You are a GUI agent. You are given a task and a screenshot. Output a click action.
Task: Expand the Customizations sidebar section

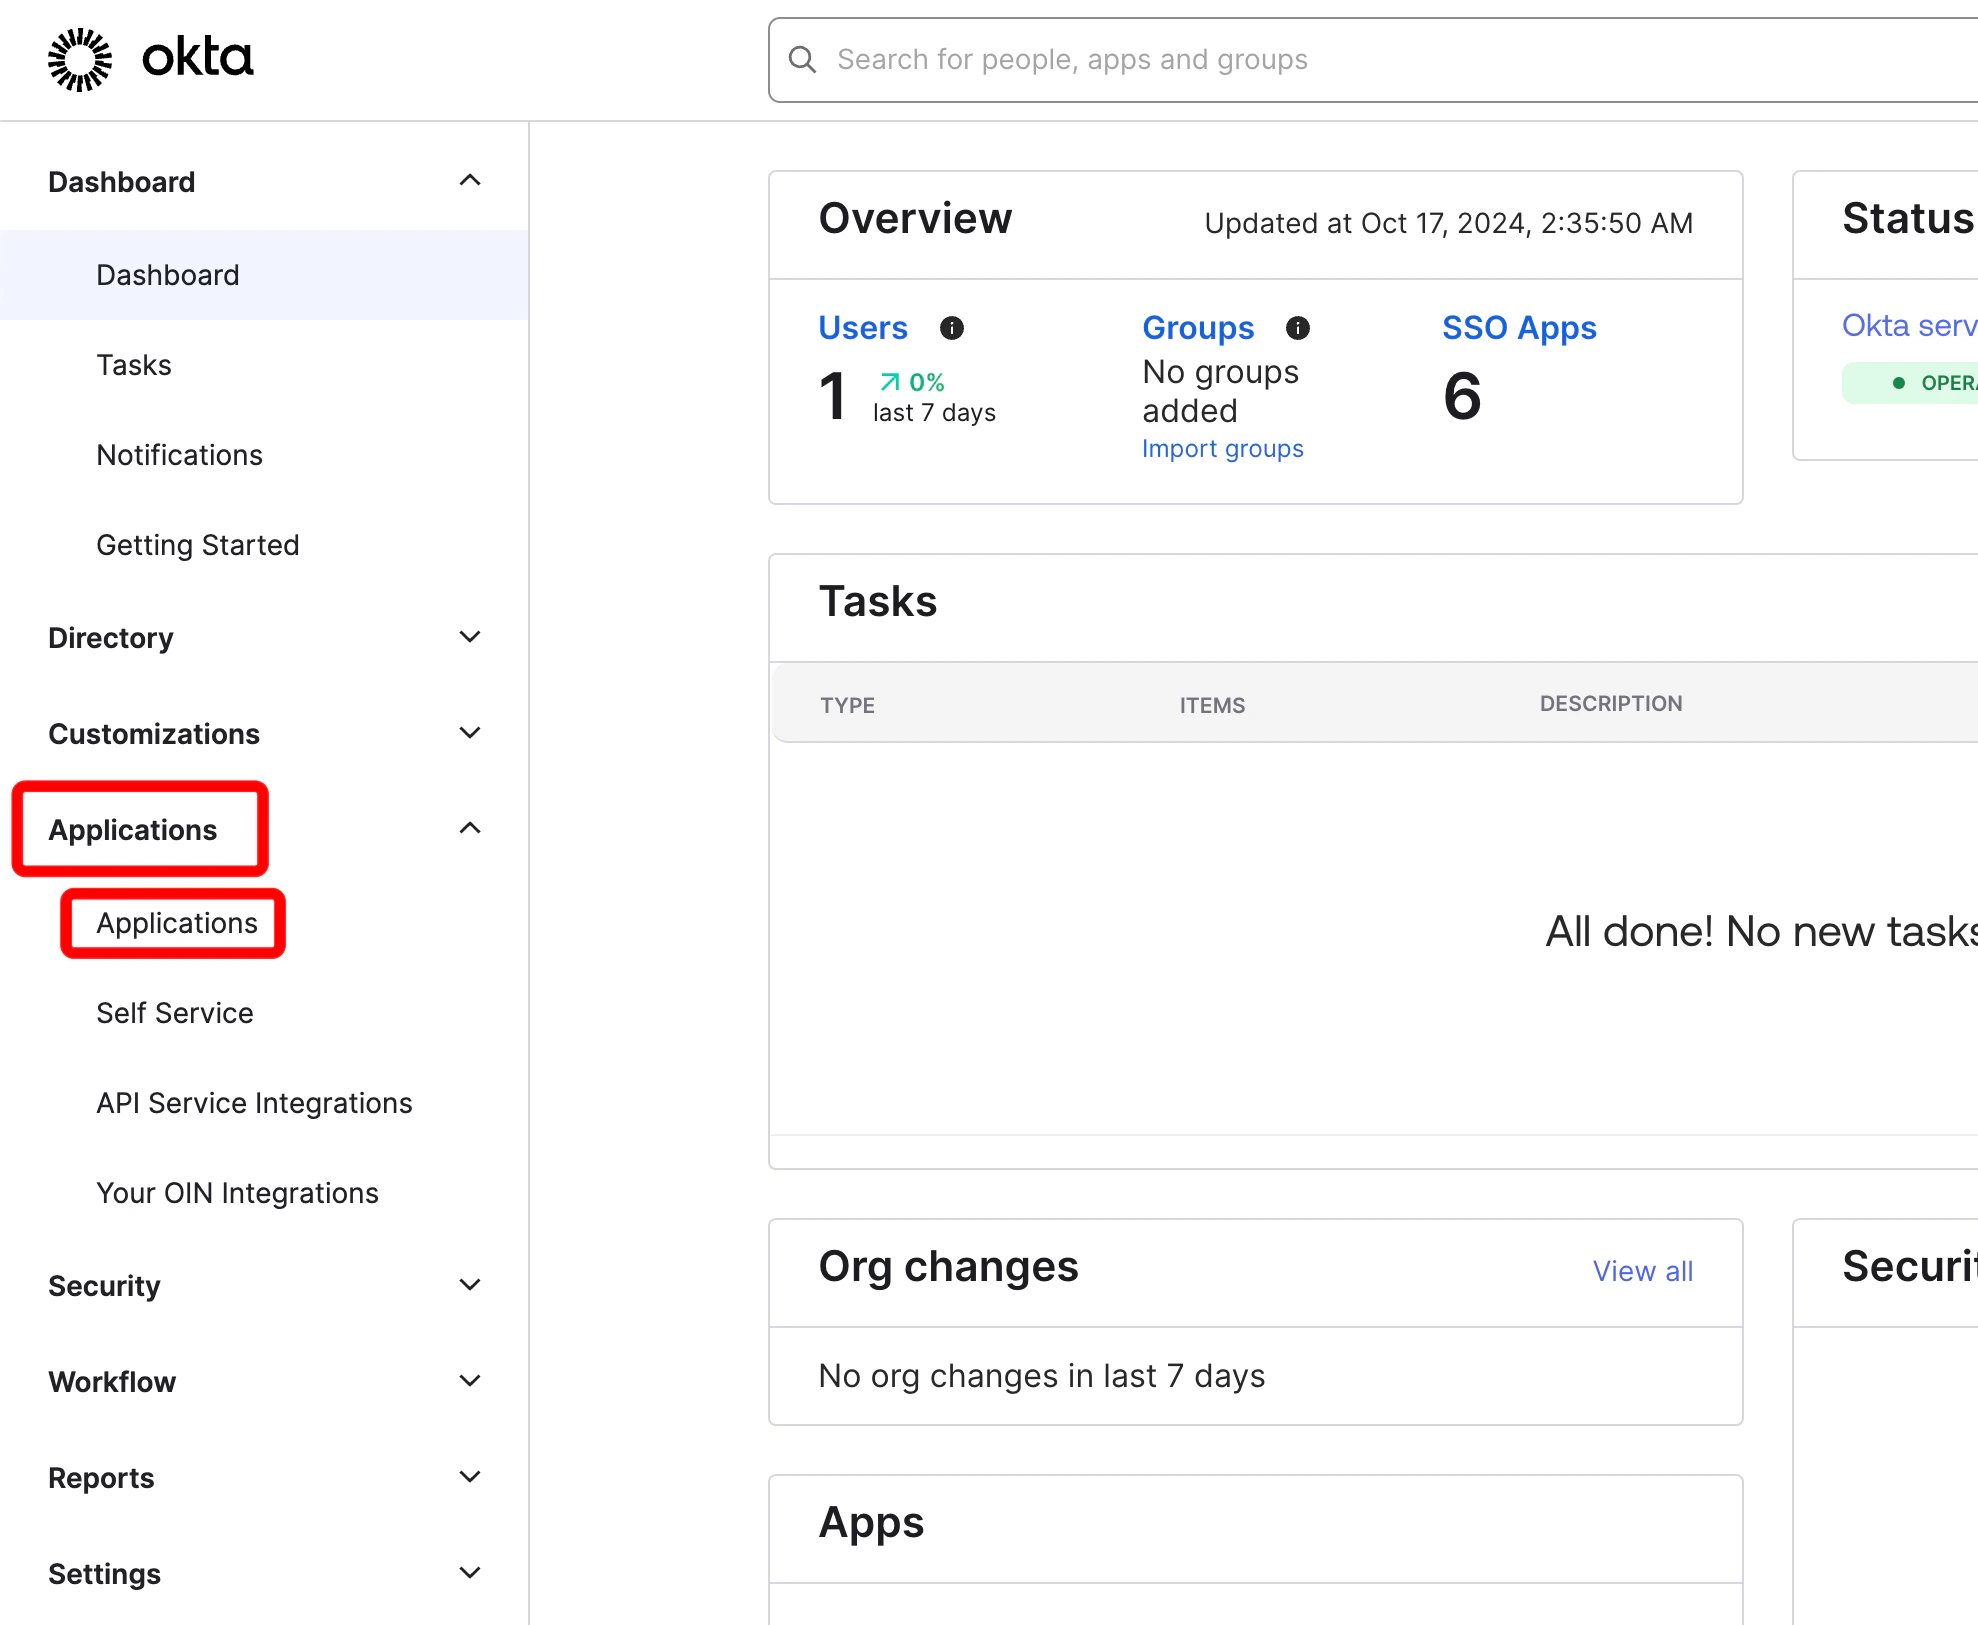[470, 732]
